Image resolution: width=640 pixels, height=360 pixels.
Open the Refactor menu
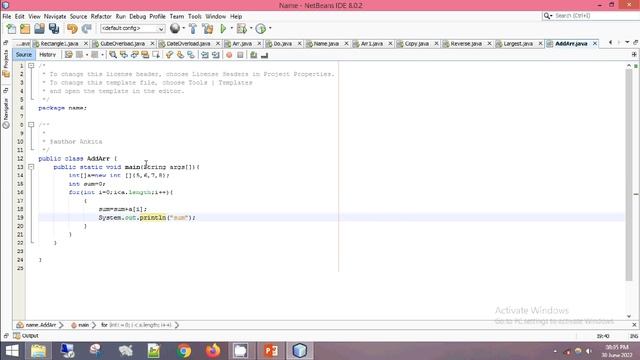coord(101,16)
